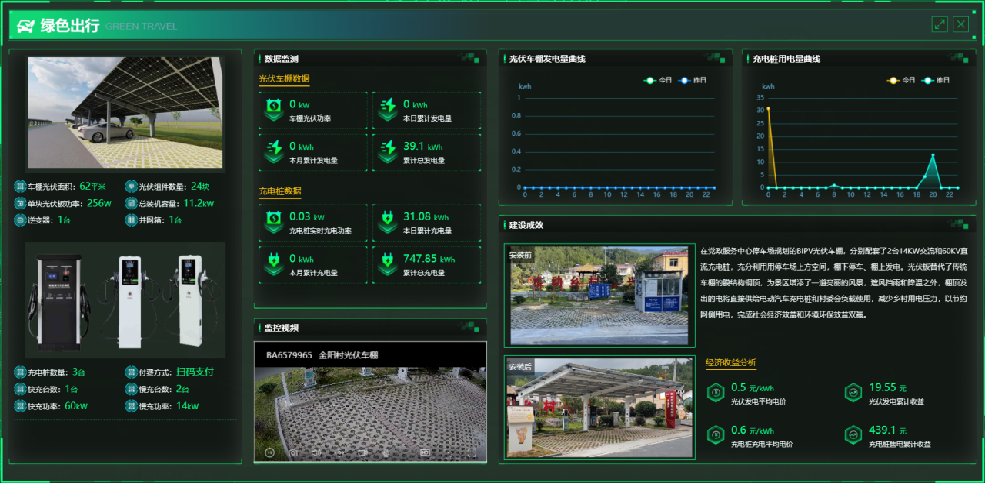985x483 pixels.
Task: Click the HD quality icon in video player
Action: [x=424, y=453]
